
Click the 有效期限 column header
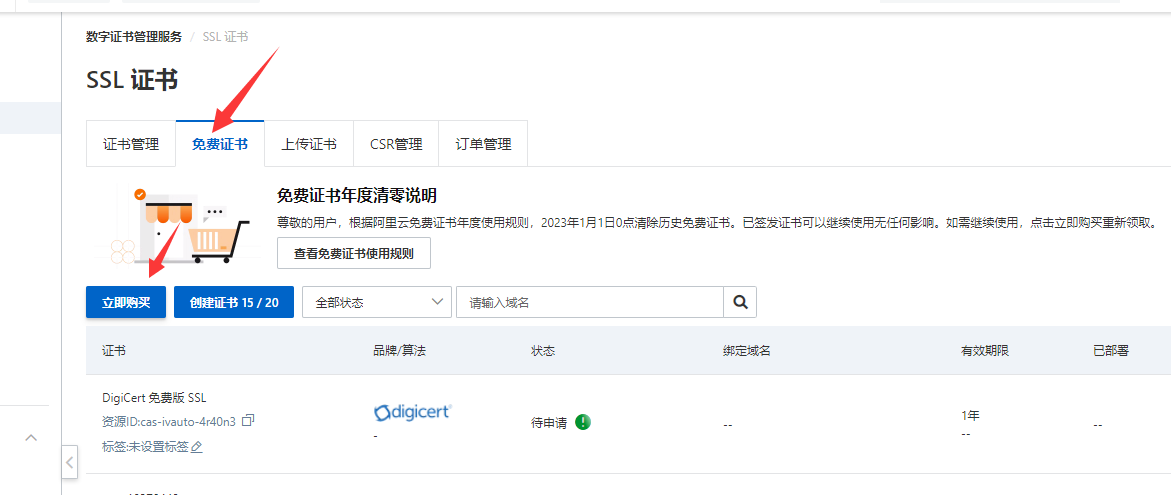click(985, 350)
